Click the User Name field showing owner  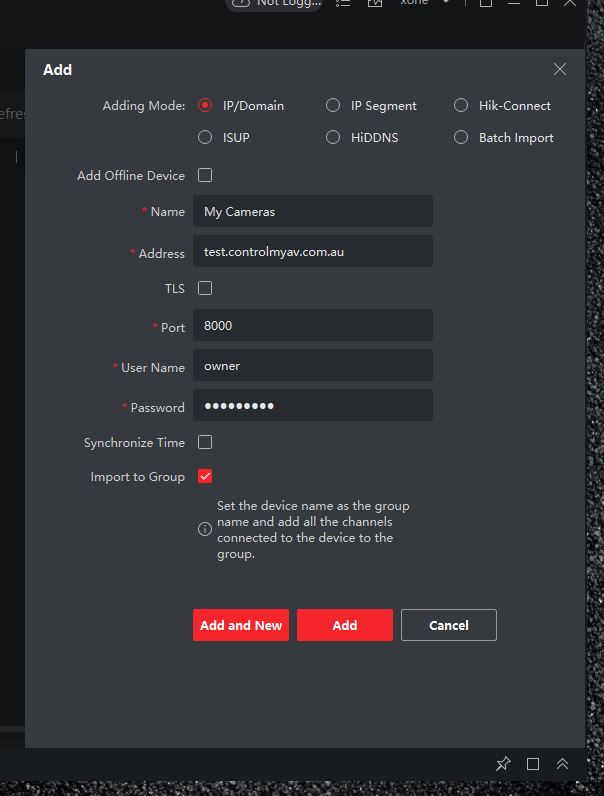pyautogui.click(x=313, y=365)
